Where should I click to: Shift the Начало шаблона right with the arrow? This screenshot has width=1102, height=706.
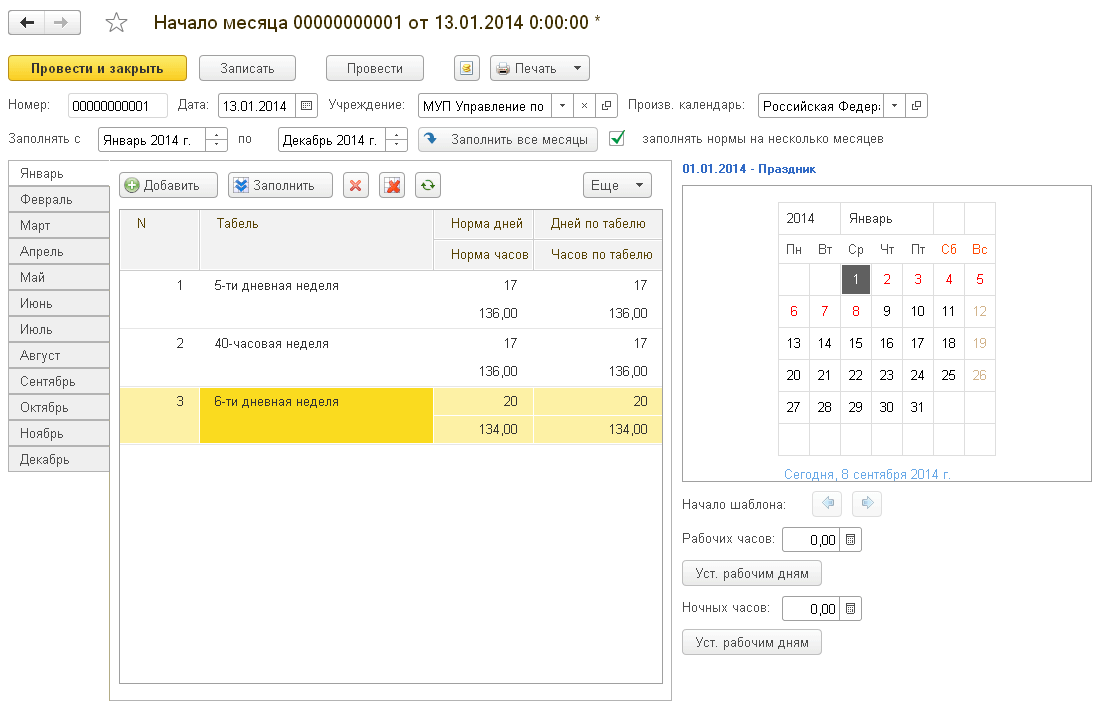coord(867,504)
